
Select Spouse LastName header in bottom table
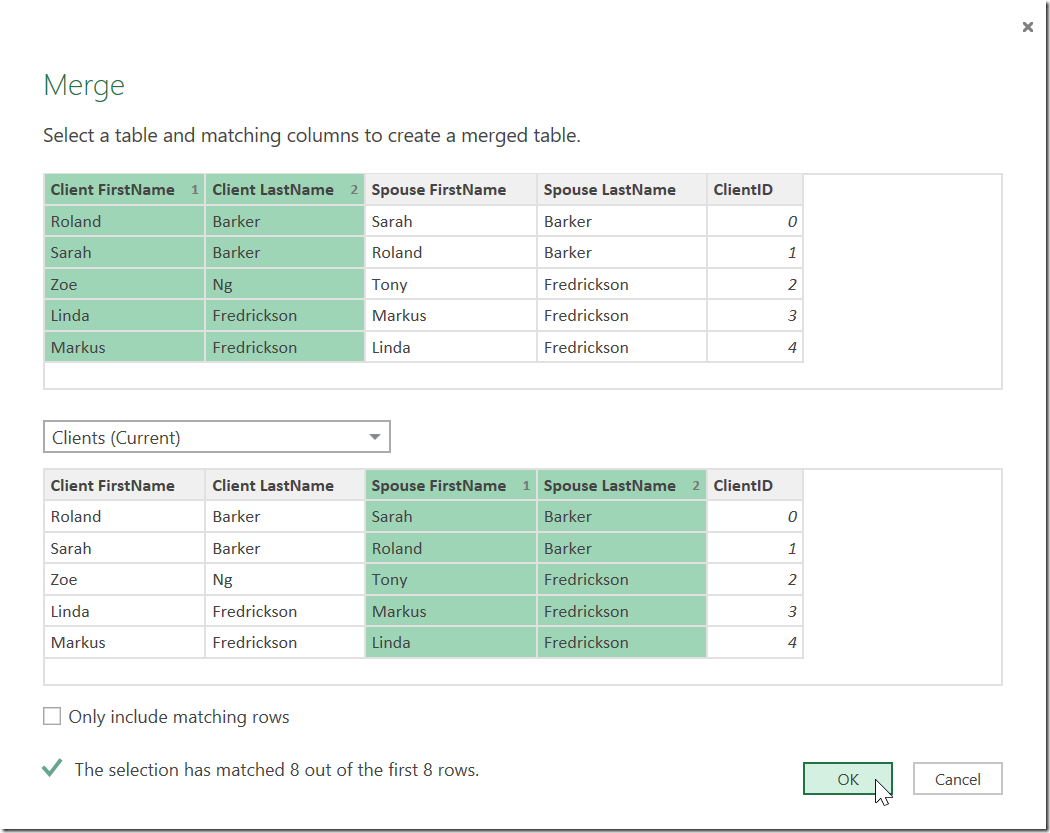coord(621,485)
